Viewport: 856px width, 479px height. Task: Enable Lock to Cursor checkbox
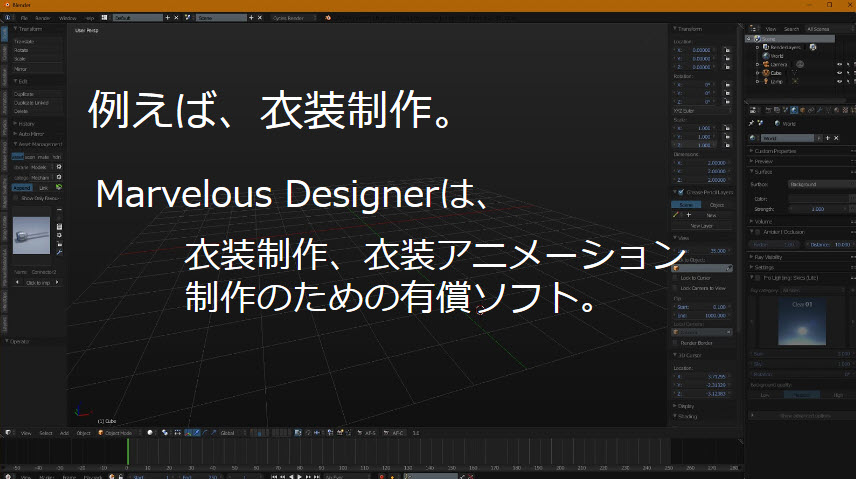[x=675, y=276]
